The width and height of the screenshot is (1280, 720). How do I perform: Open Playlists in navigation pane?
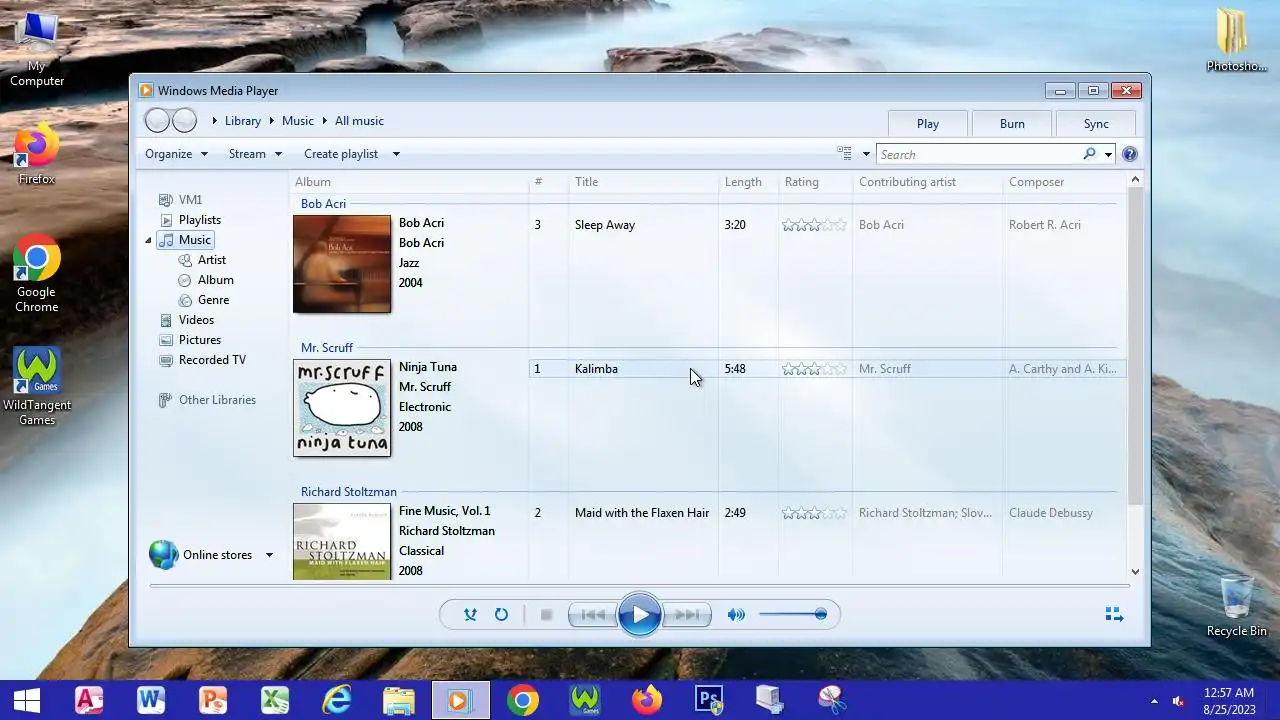tap(200, 220)
